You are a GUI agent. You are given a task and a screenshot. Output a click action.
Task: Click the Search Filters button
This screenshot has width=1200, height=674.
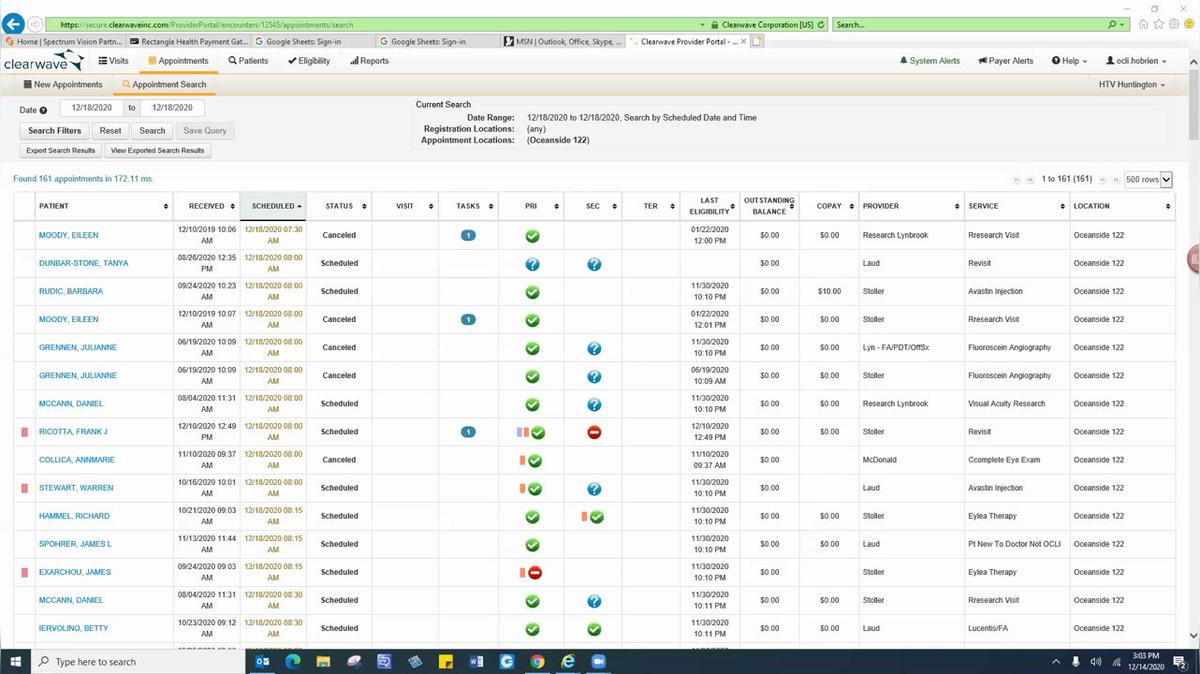pyautogui.click(x=54, y=130)
